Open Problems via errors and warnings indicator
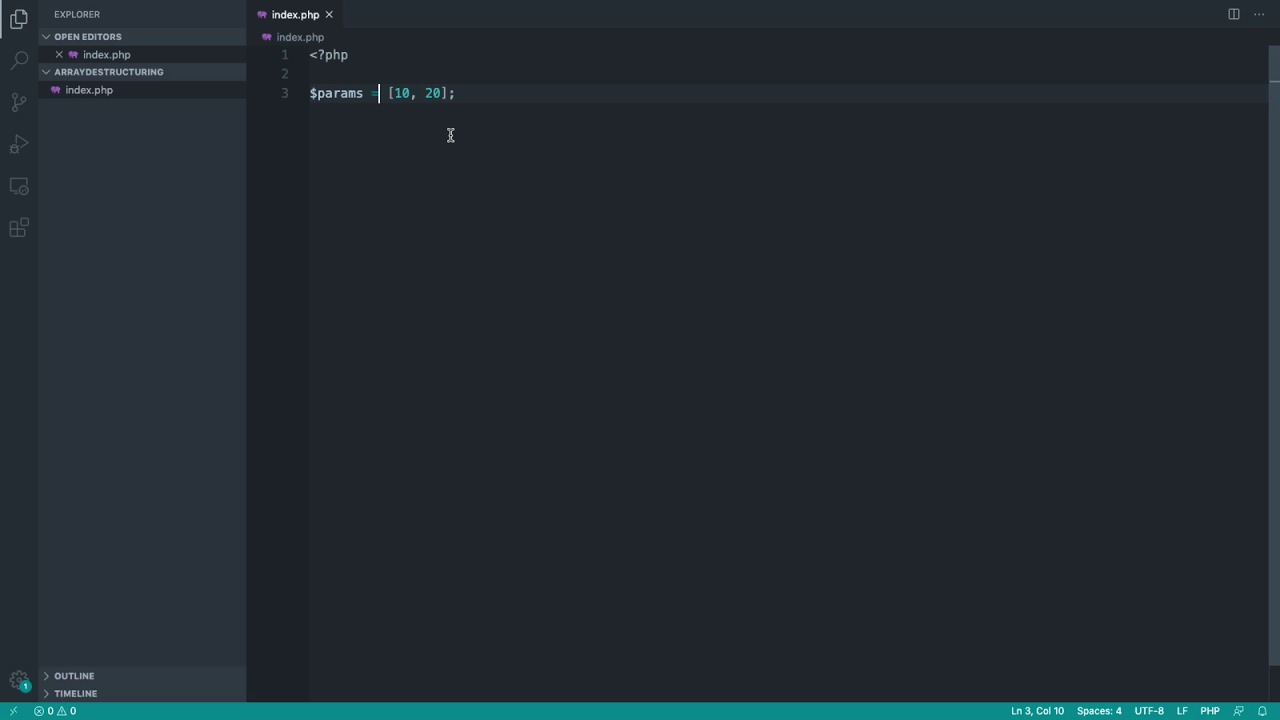The height and width of the screenshot is (720, 1280). tap(55, 711)
